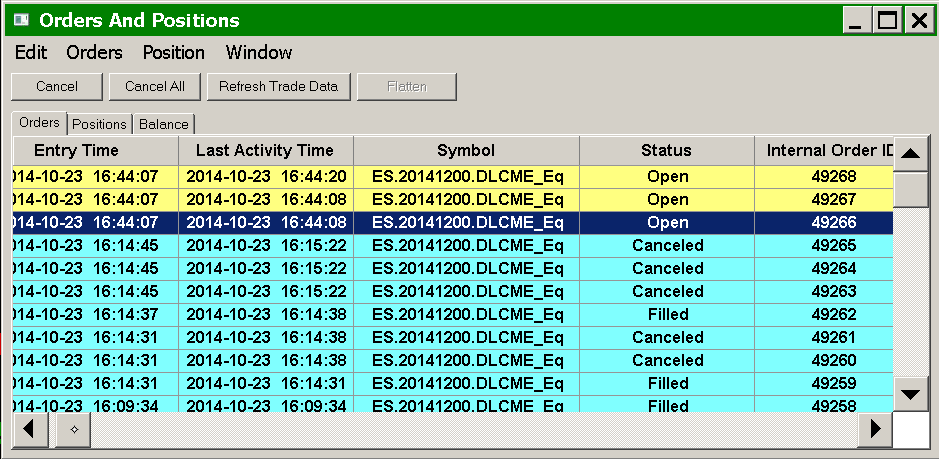Sort by Symbol column header
The height and width of the screenshot is (459, 939).
(467, 150)
